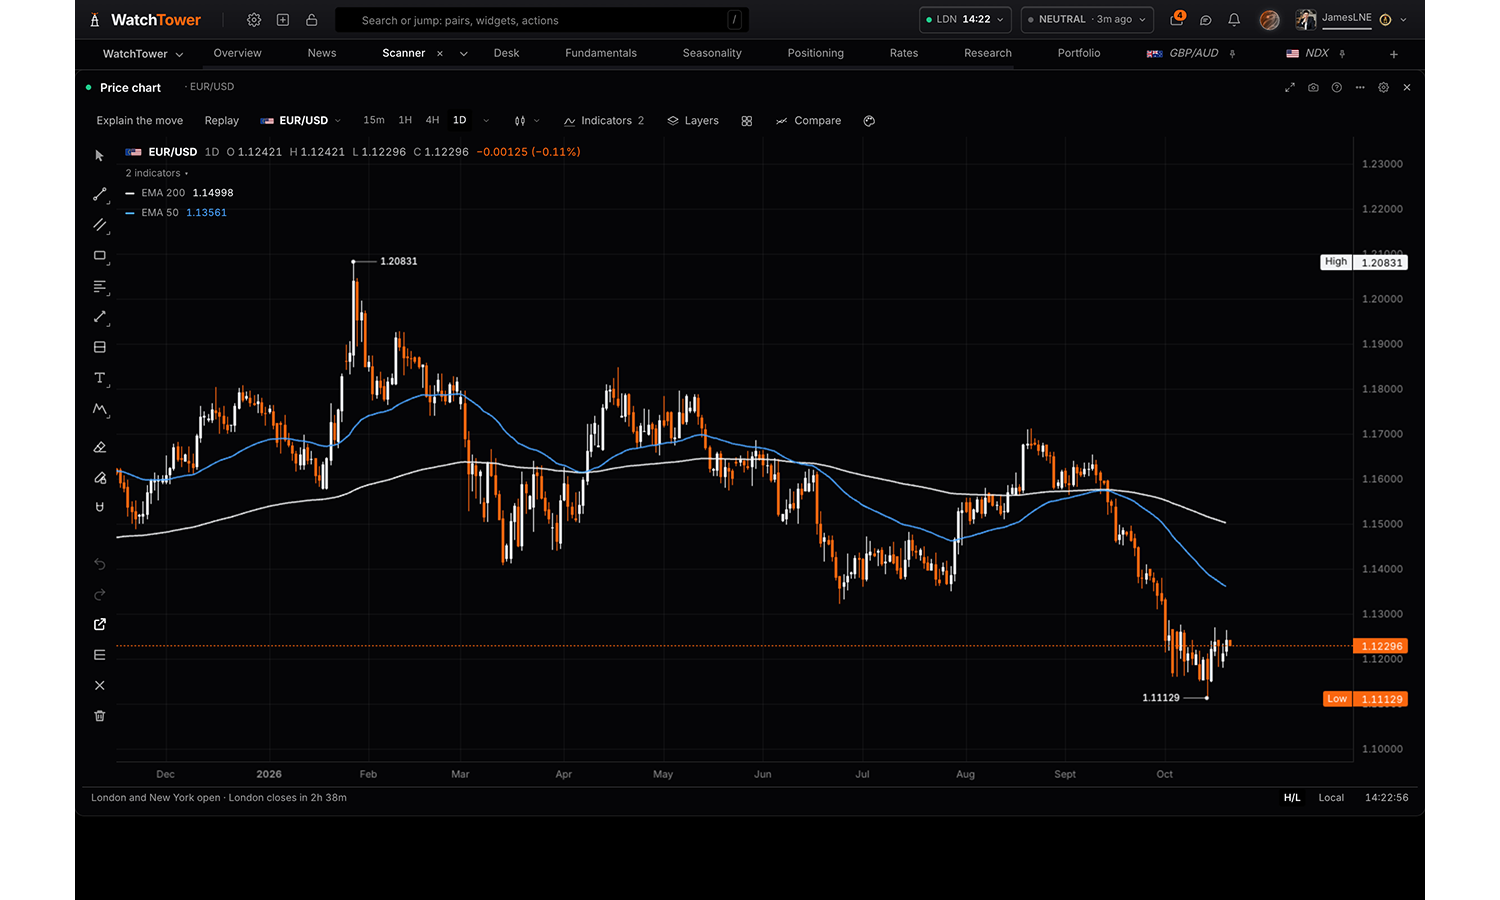
Task: Open the EUR/USD symbol dropdown
Action: [x=301, y=121]
